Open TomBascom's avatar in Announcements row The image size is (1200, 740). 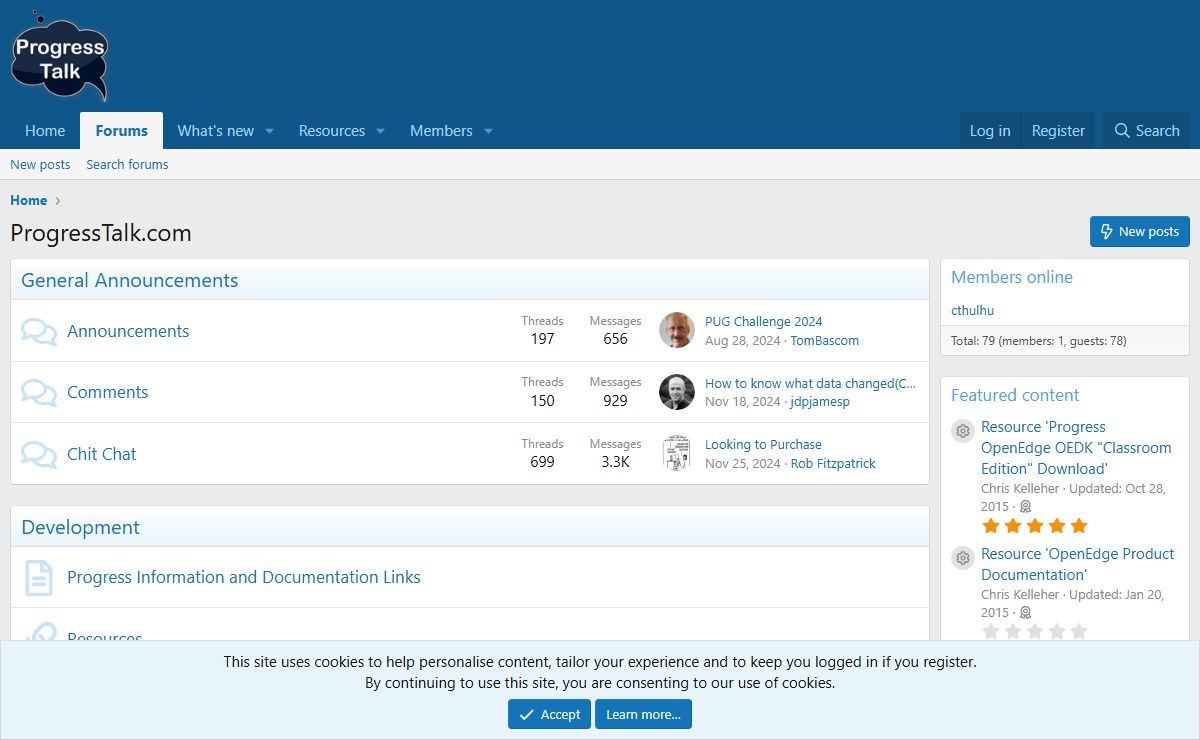click(x=677, y=330)
